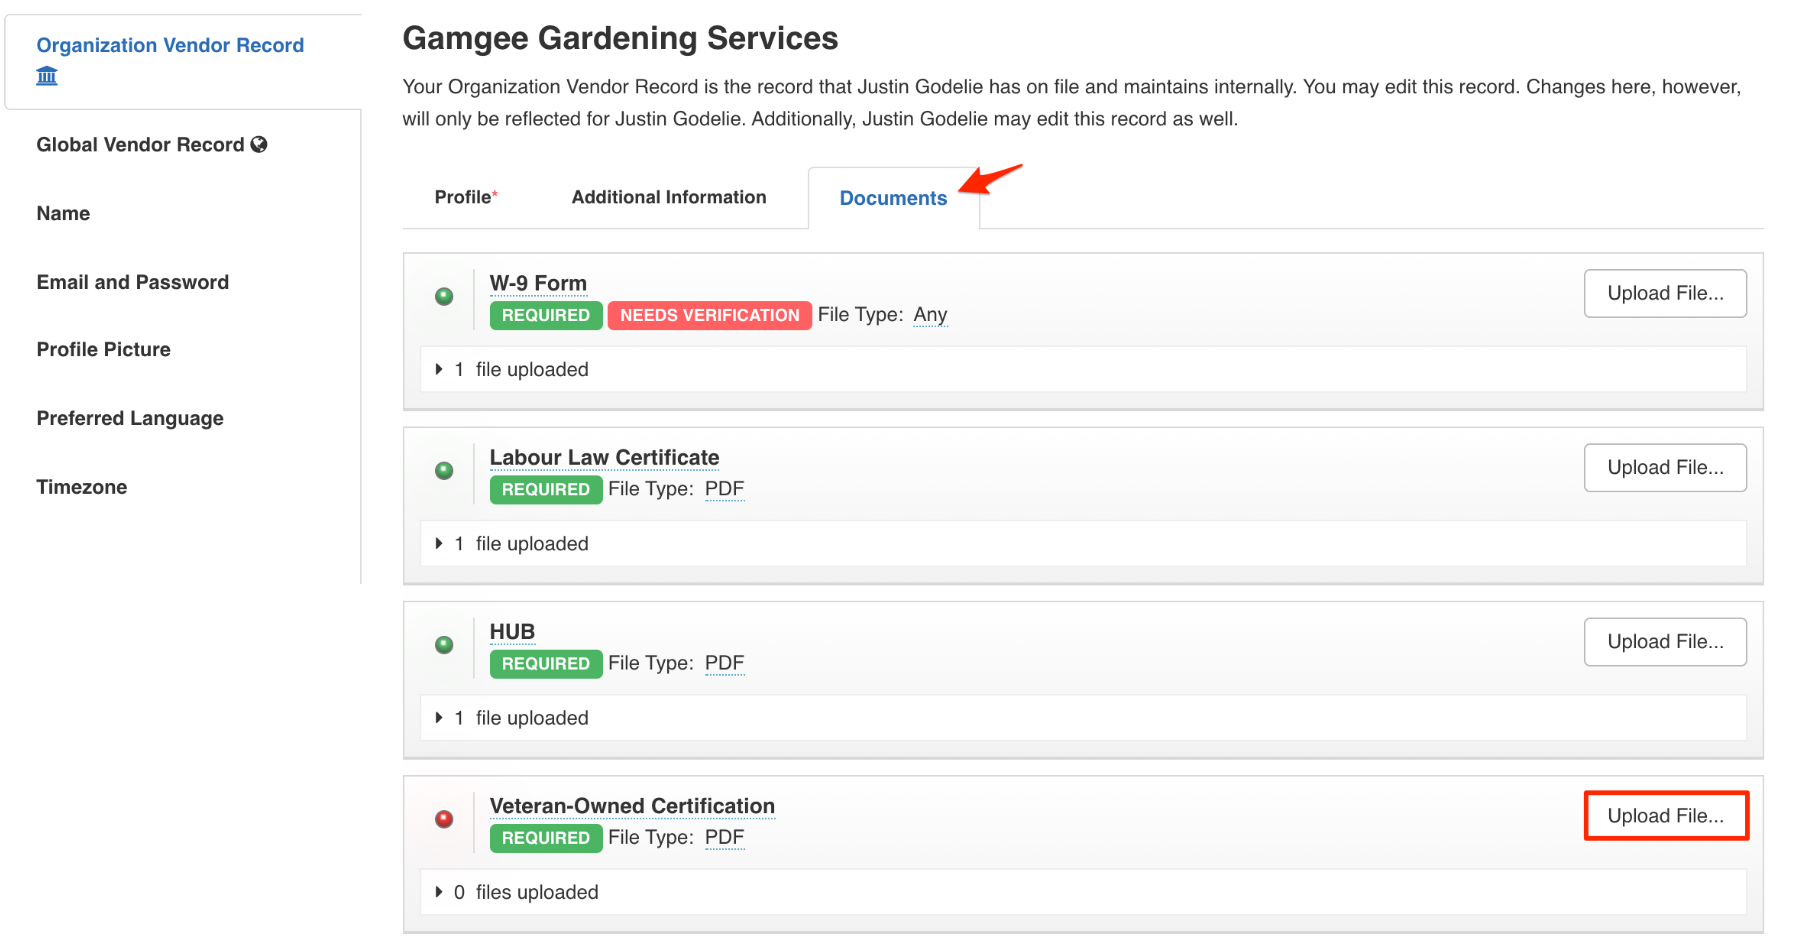Click the green status dot for Labour Law Certificate
The image size is (1800, 946).
[x=445, y=470]
